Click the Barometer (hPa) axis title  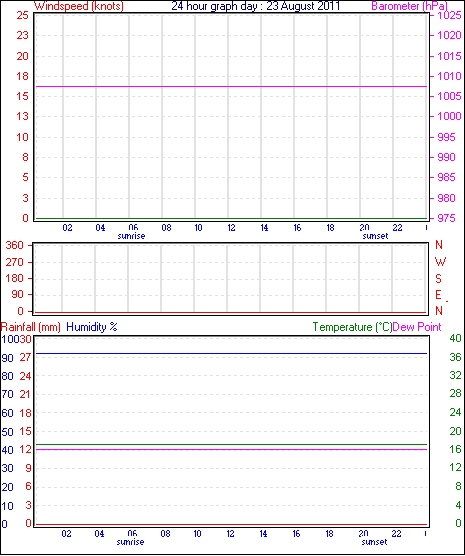[410, 6]
